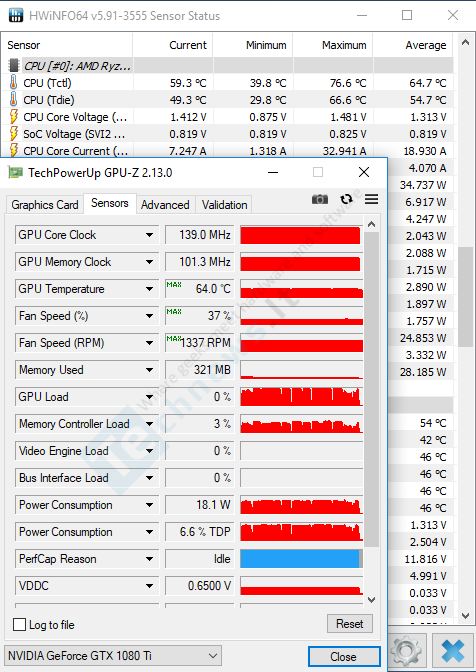Click the Maximum column header in HWiNFO64
Image resolution: width=476 pixels, height=672 pixels.
tap(333, 45)
